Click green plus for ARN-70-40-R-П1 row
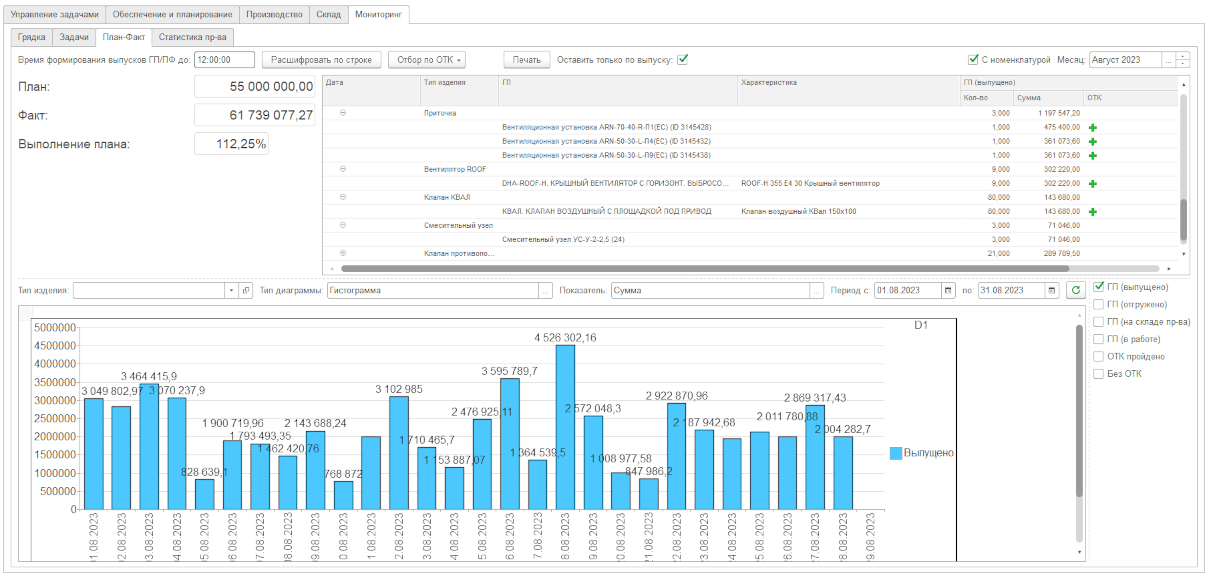Image resolution: width=1207 pixels, height=574 pixels. point(1093,128)
